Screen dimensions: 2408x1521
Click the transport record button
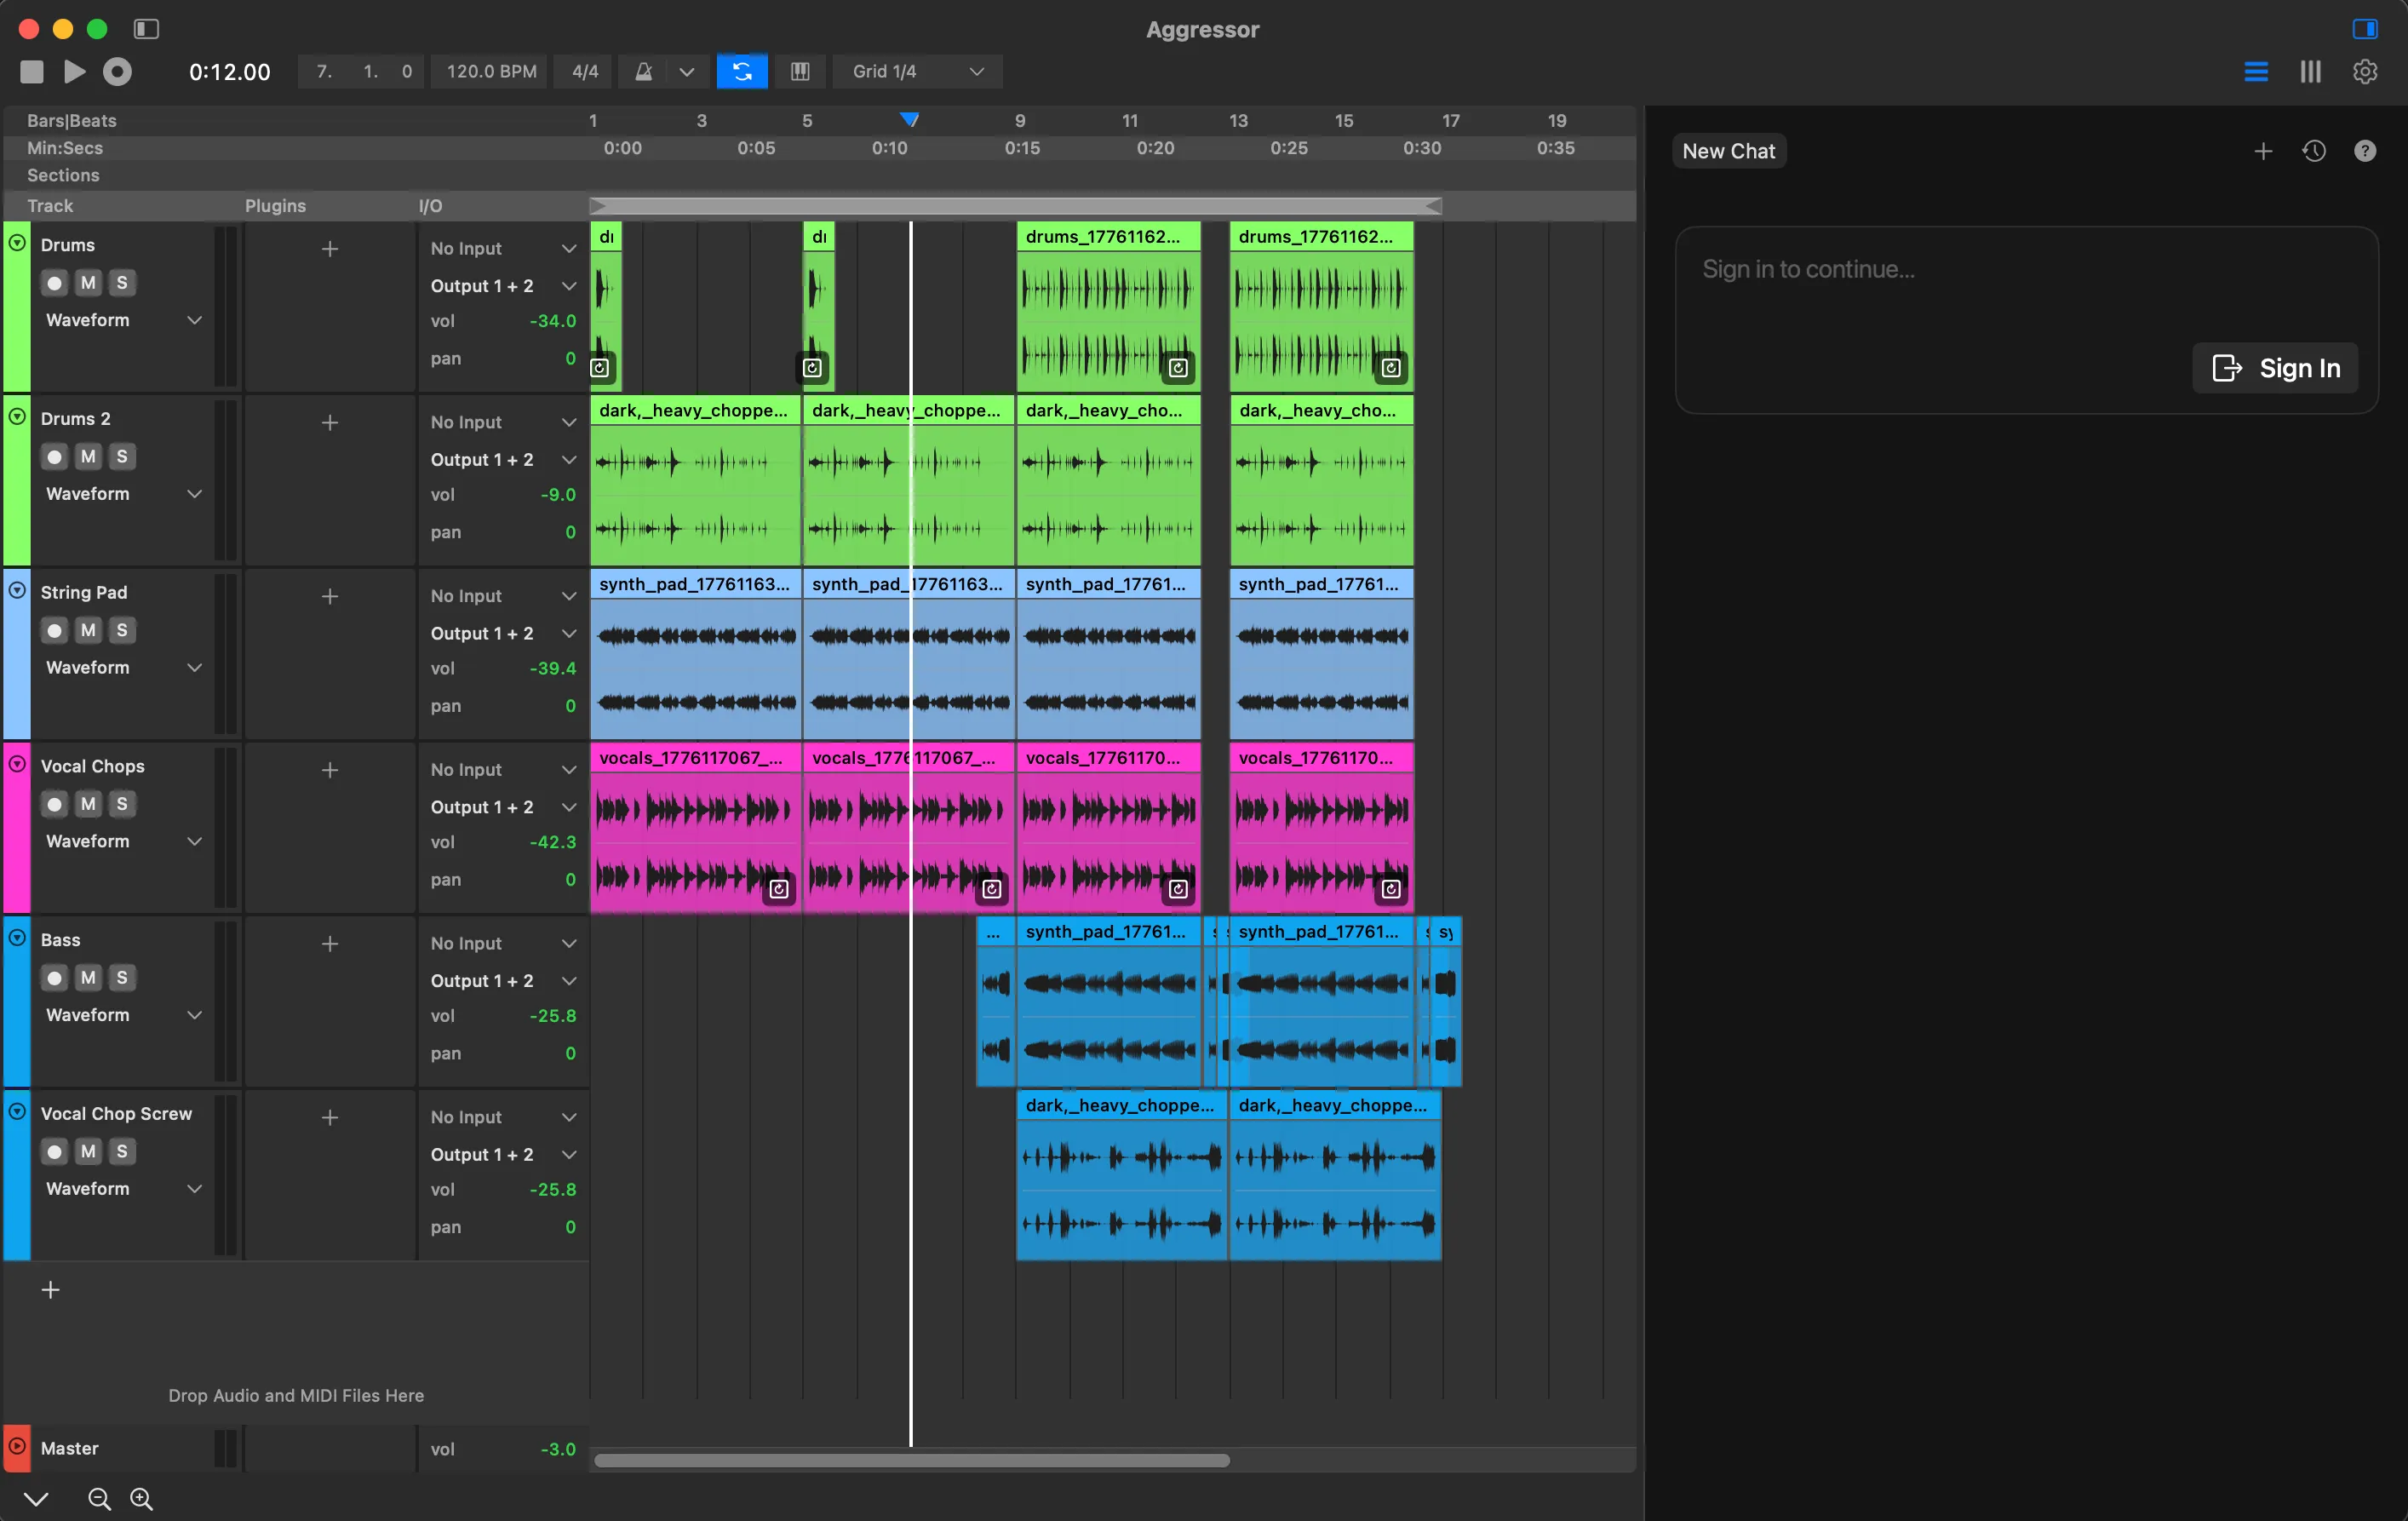pos(118,71)
